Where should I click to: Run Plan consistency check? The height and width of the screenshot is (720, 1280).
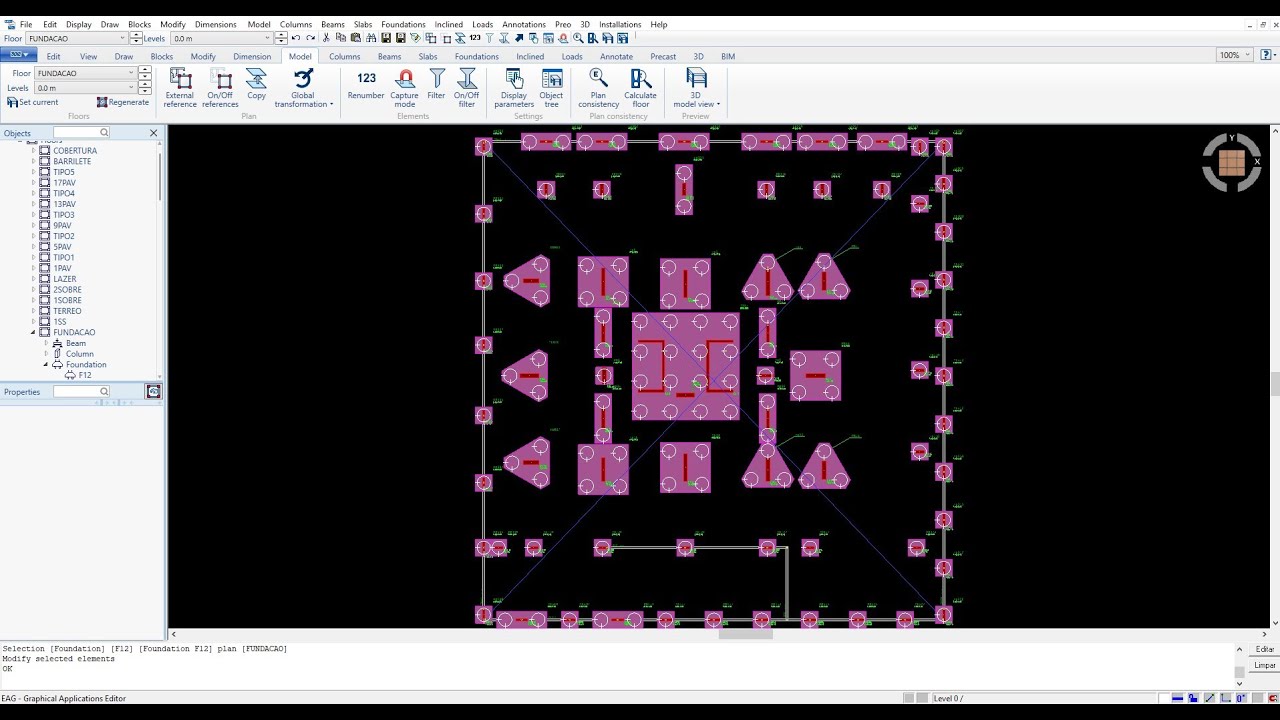pos(598,88)
